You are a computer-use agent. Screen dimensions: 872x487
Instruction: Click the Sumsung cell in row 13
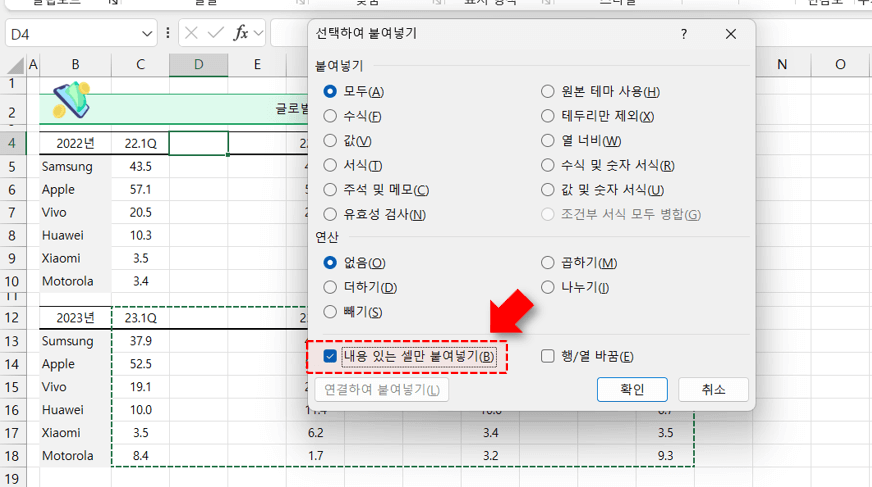[x=76, y=341]
